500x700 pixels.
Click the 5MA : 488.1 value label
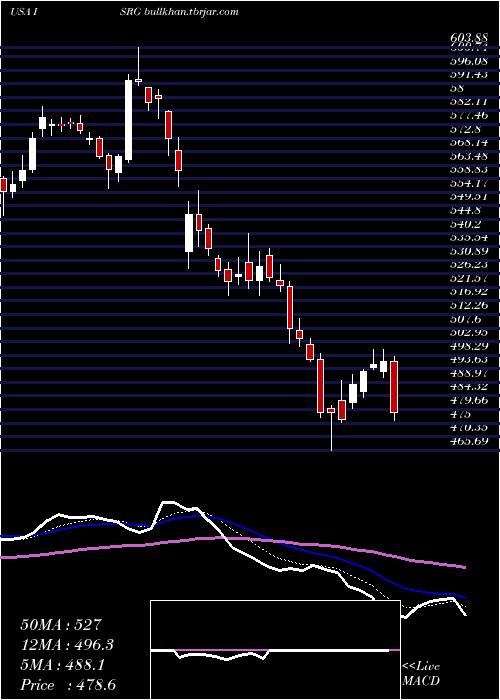(62, 665)
